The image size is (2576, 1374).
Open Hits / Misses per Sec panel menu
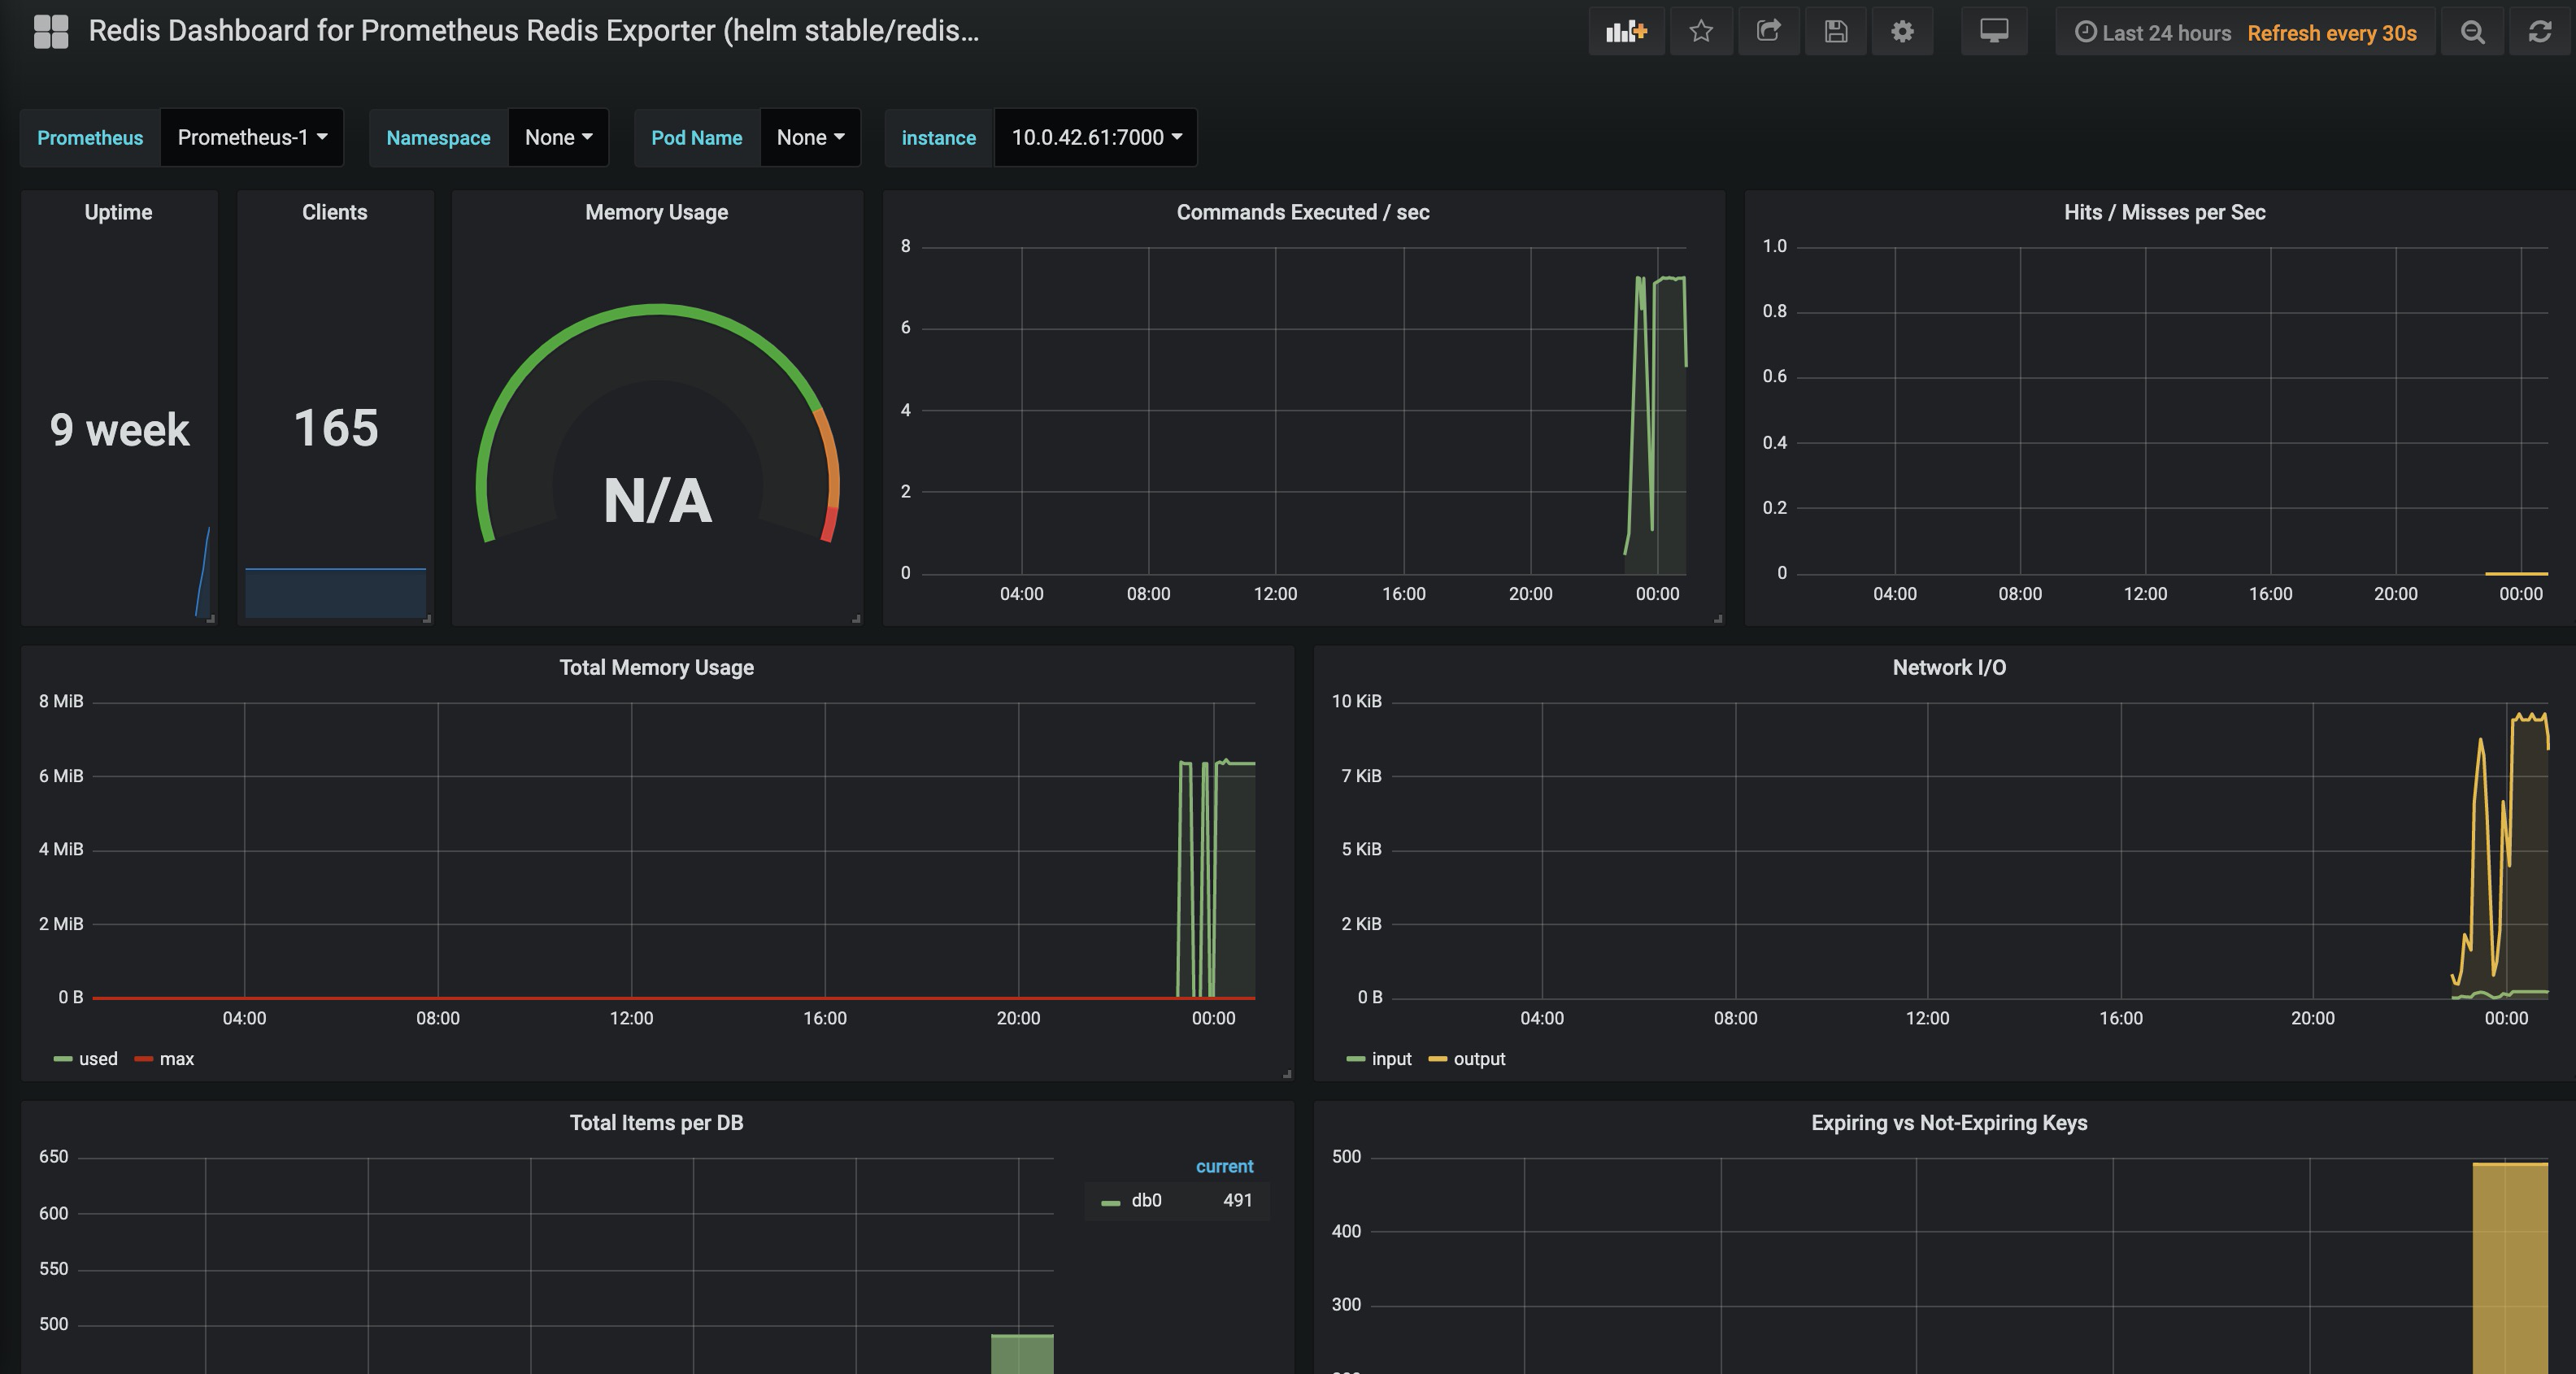click(x=2164, y=212)
